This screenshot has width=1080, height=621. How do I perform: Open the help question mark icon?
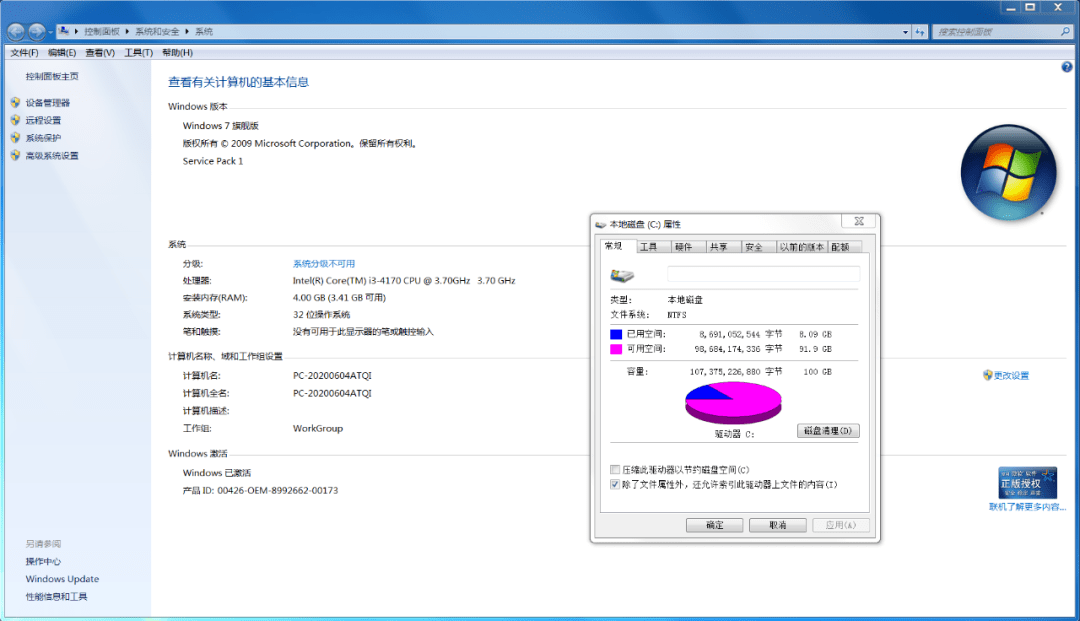[x=1066, y=67]
